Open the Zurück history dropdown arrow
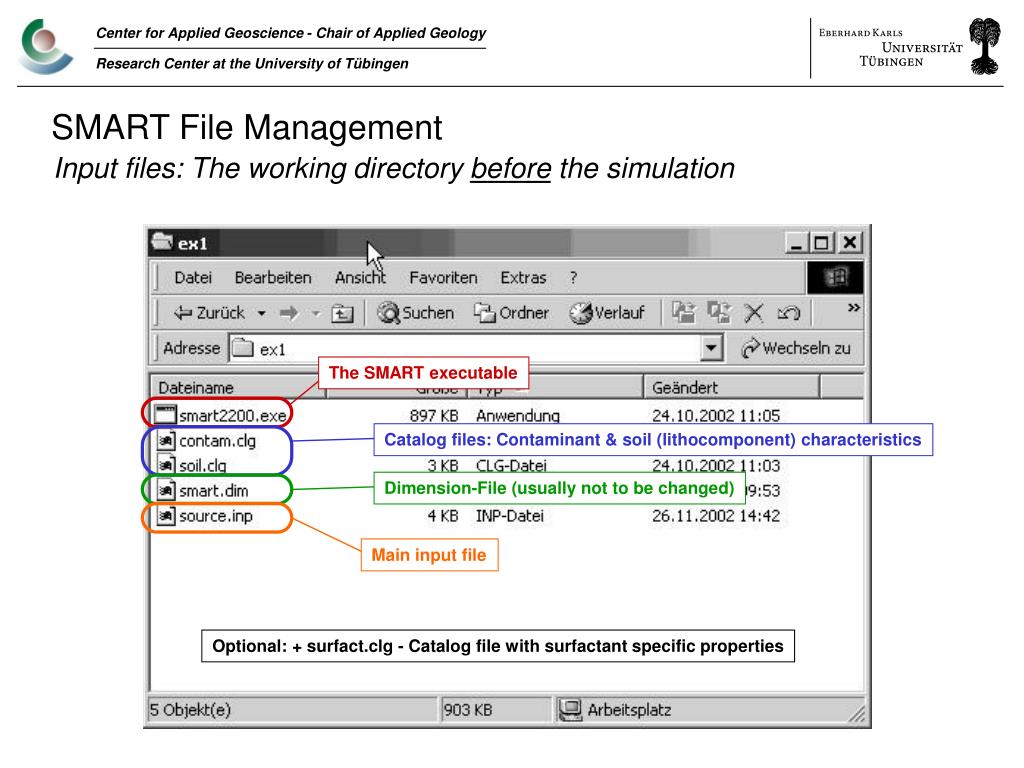The height and width of the screenshot is (768, 1024). pos(261,313)
